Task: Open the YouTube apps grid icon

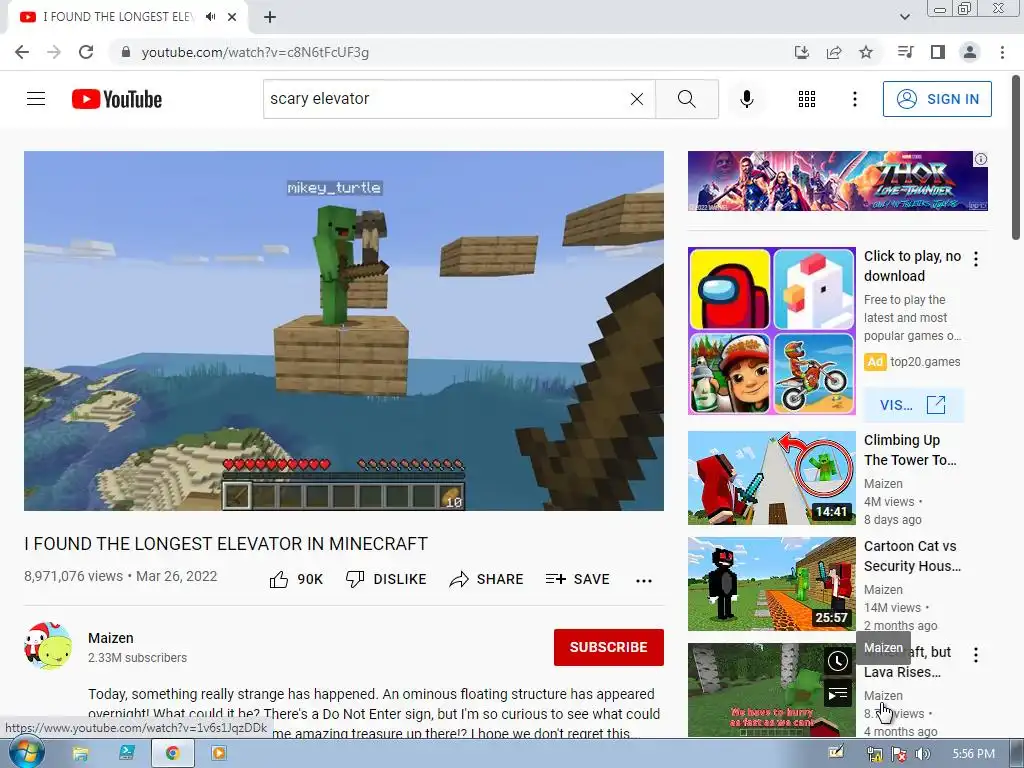Action: point(807,99)
